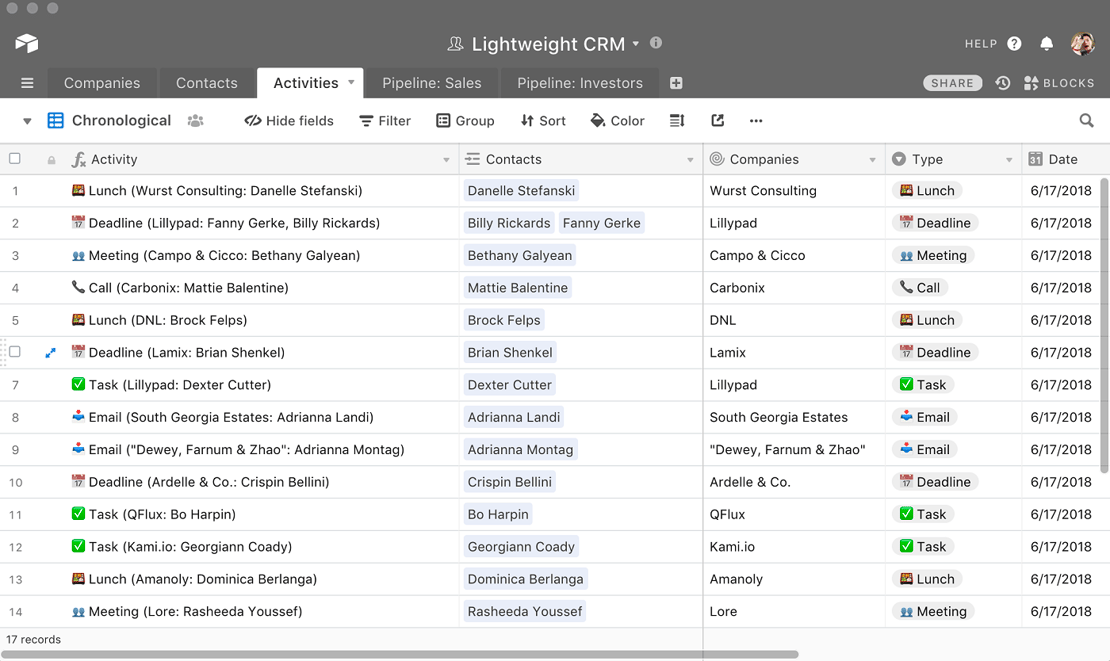Screen dimensions: 1110x661
Task: Open the Type field dropdown arrow
Action: (x=1007, y=159)
